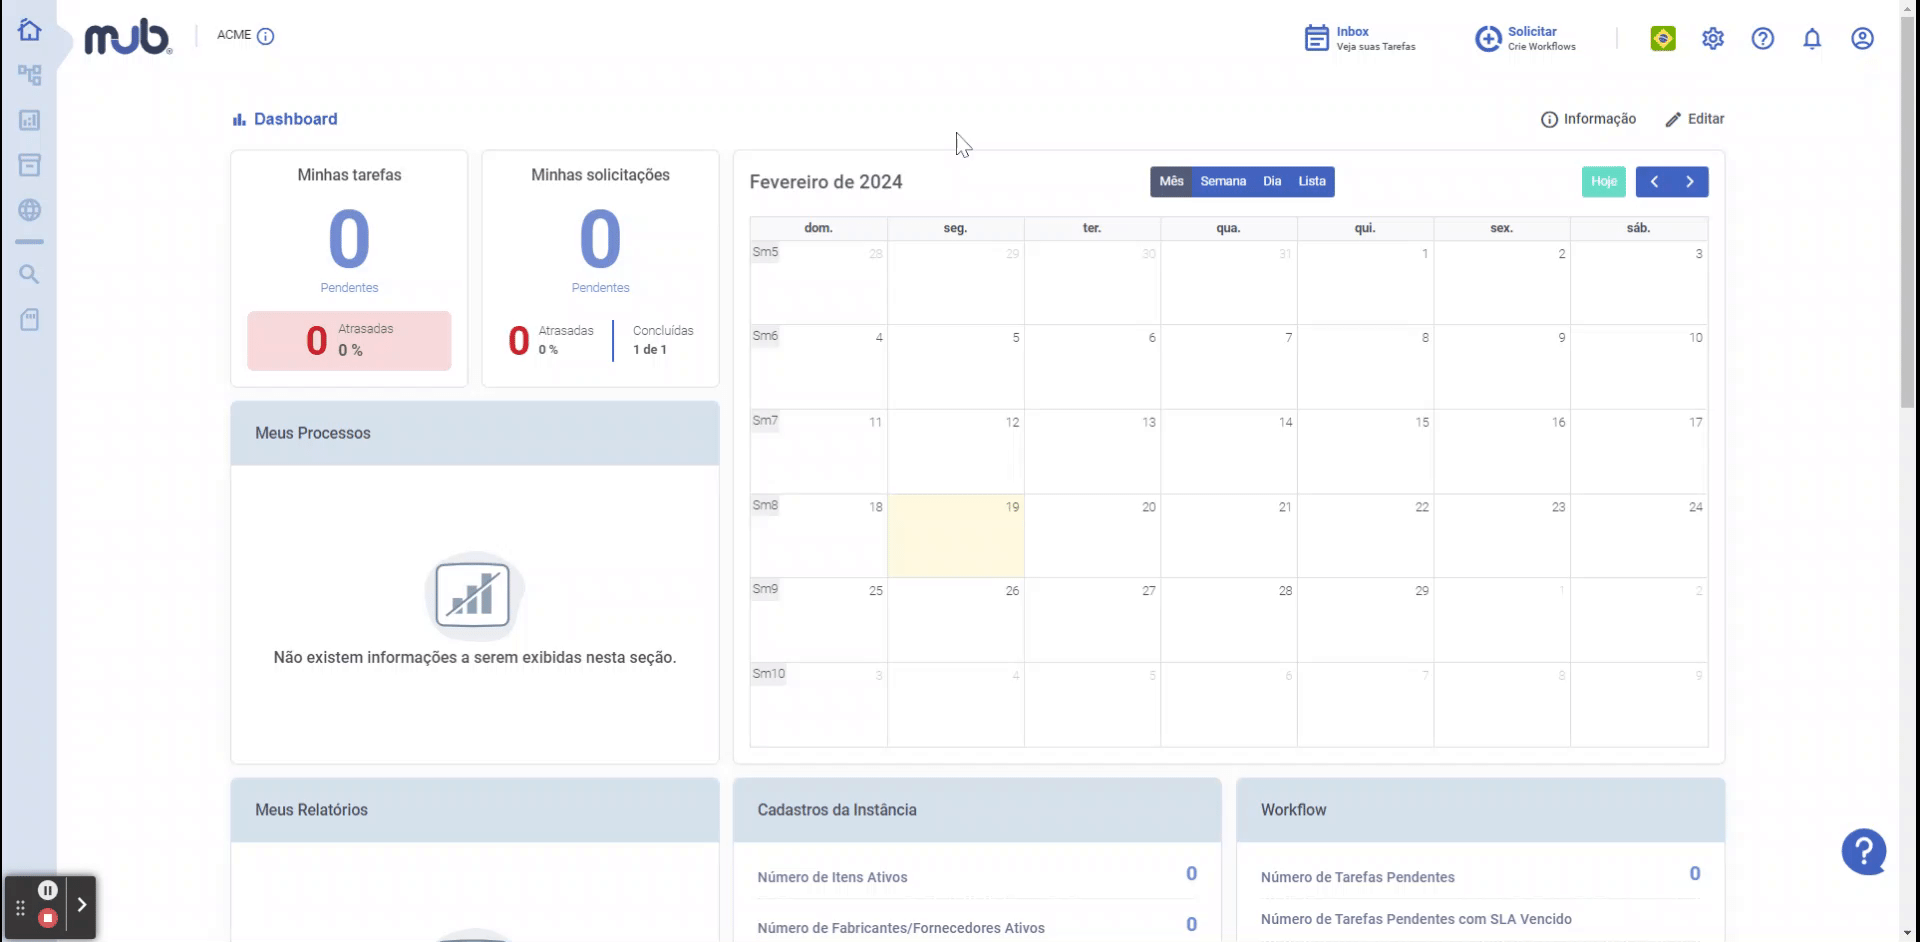This screenshot has width=1920, height=942.
Task: Open the globe sidebar icon
Action: coord(29,210)
